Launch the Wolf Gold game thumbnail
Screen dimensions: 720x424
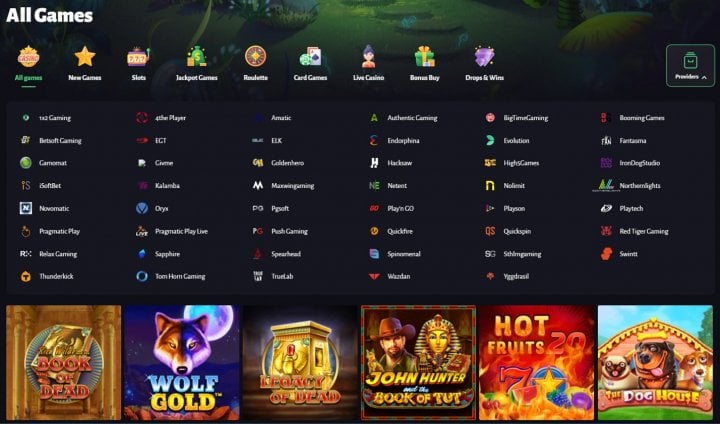coord(182,362)
